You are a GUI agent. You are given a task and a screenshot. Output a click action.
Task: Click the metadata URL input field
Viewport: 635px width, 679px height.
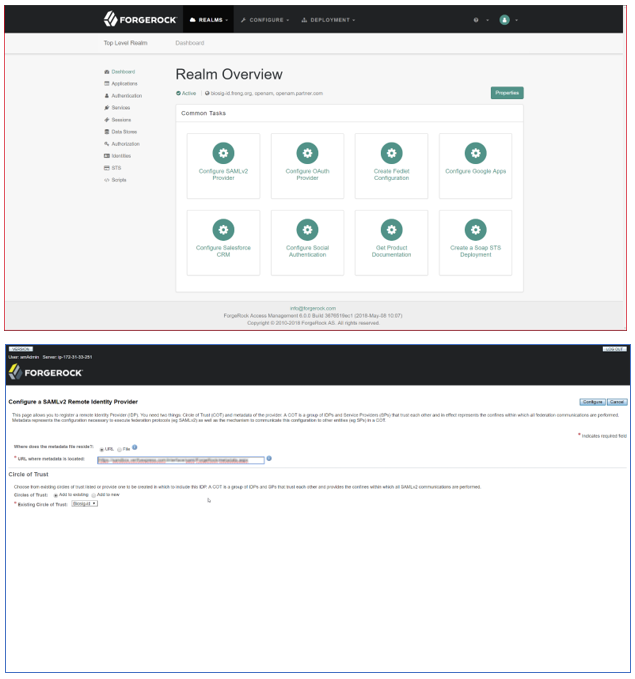(181, 460)
